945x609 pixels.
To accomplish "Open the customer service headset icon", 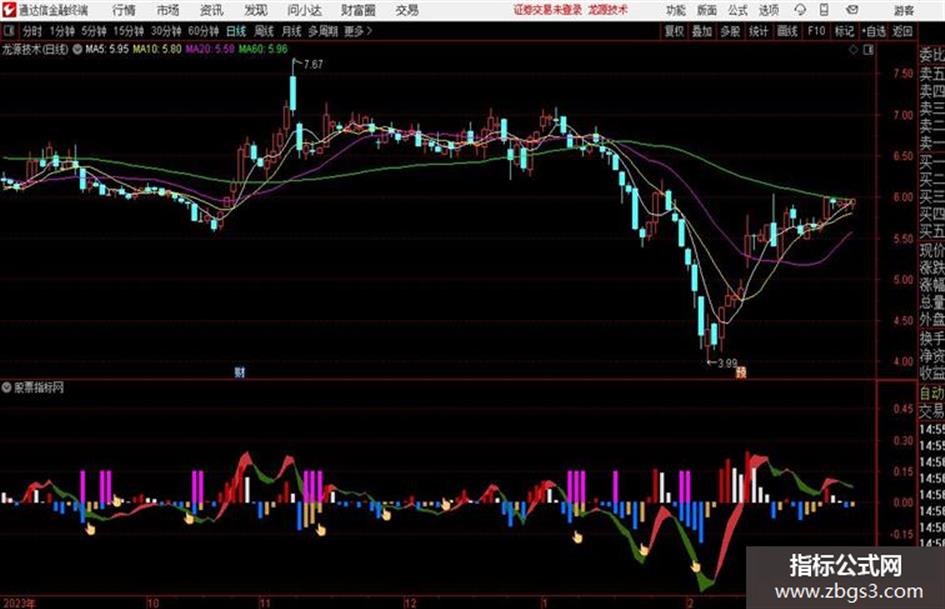I will [800, 10].
